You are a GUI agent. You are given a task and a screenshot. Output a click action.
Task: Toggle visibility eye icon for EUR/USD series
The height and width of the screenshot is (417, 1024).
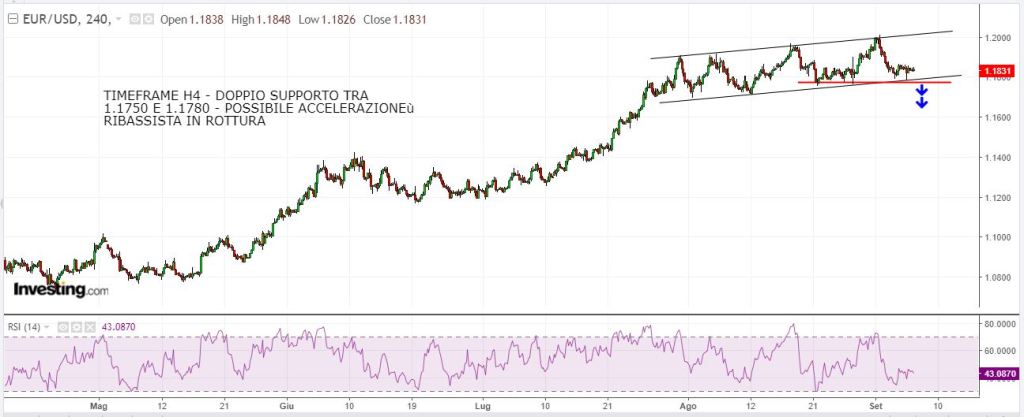click(x=136, y=19)
